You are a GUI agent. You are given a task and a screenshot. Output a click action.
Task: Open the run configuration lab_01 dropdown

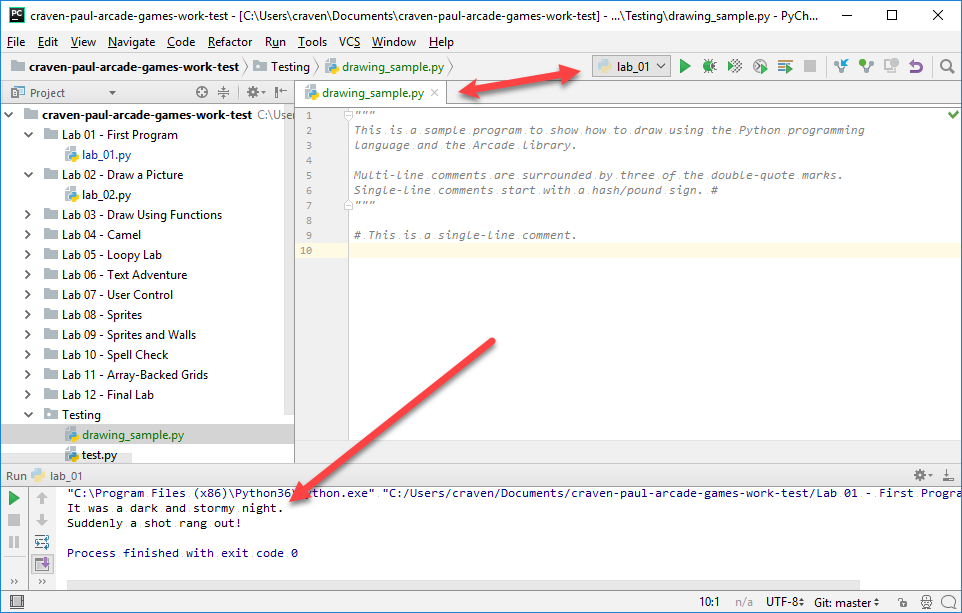pos(631,66)
